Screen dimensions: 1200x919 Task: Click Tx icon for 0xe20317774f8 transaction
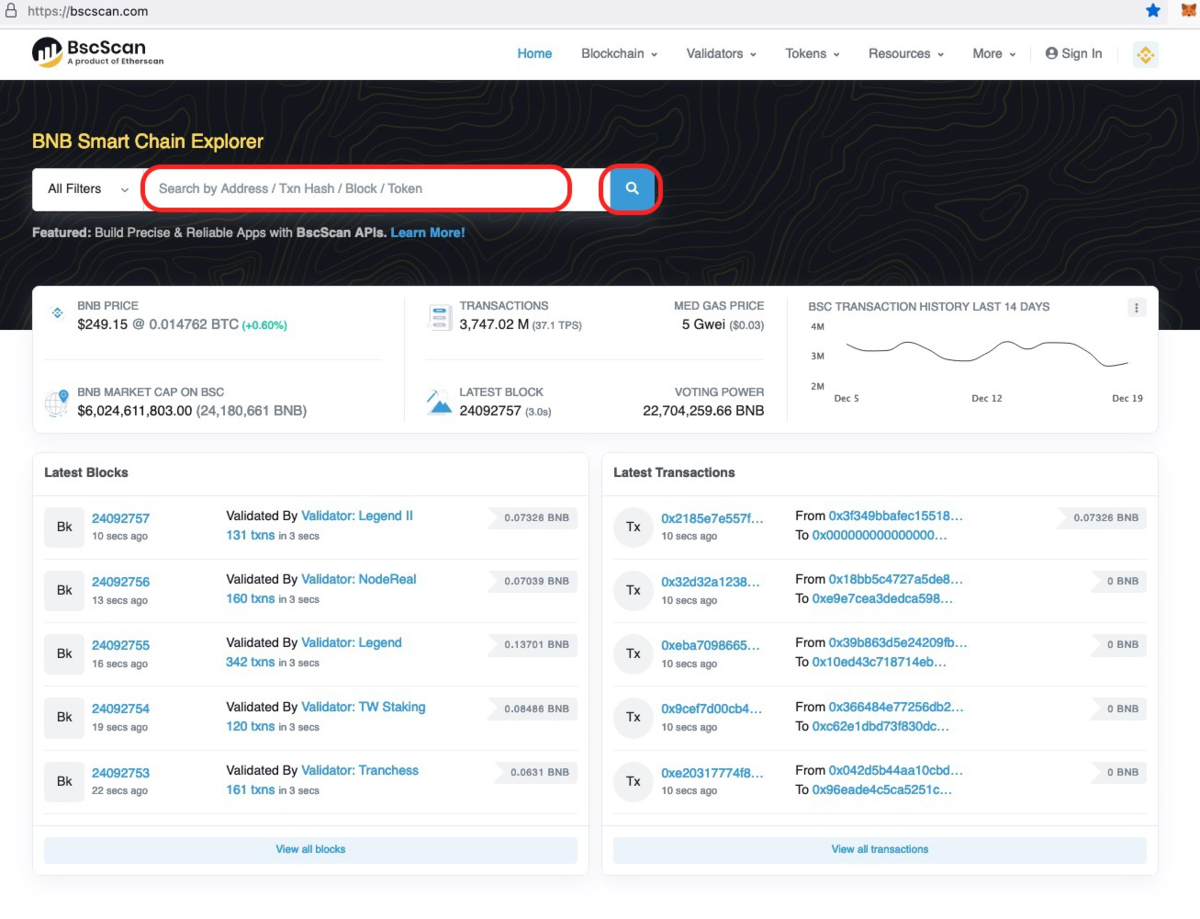pos(633,781)
